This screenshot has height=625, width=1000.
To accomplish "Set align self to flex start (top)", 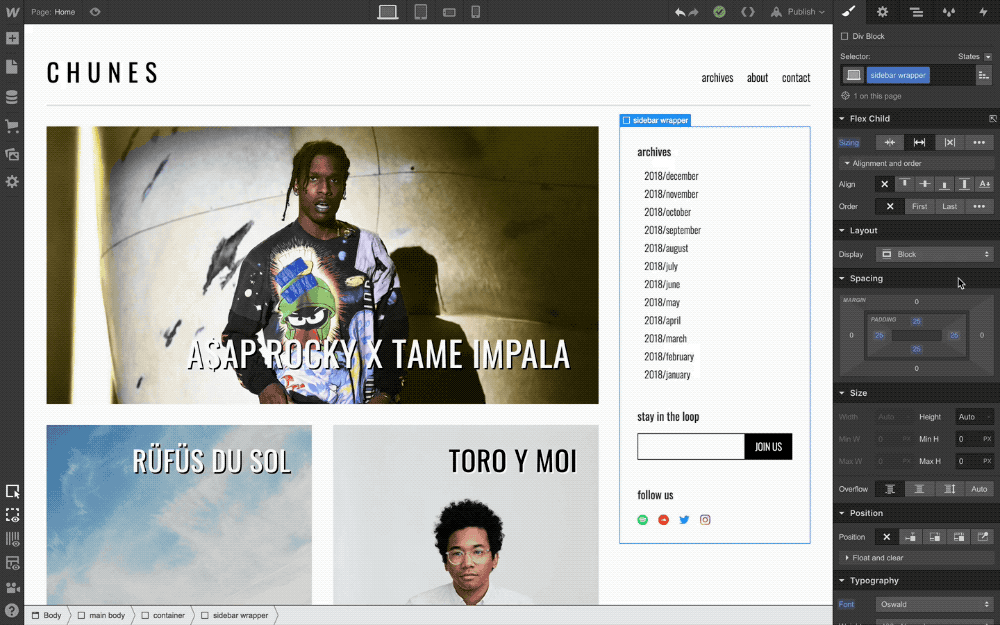I will pyautogui.click(x=904, y=184).
